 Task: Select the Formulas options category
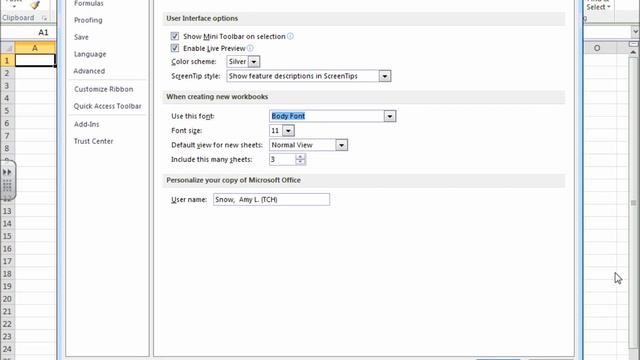(x=89, y=4)
